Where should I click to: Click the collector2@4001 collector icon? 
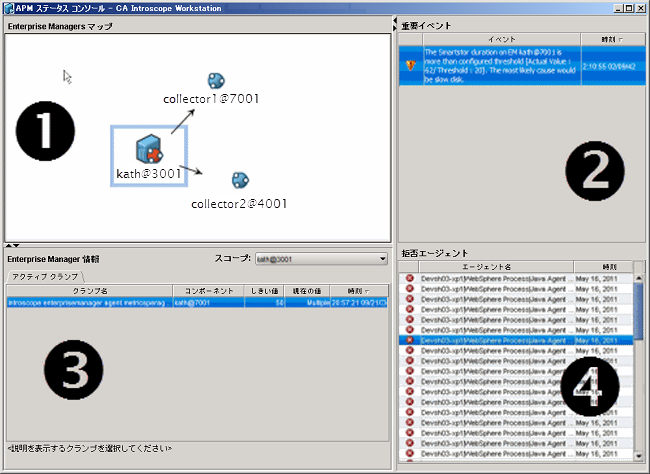coord(240,180)
